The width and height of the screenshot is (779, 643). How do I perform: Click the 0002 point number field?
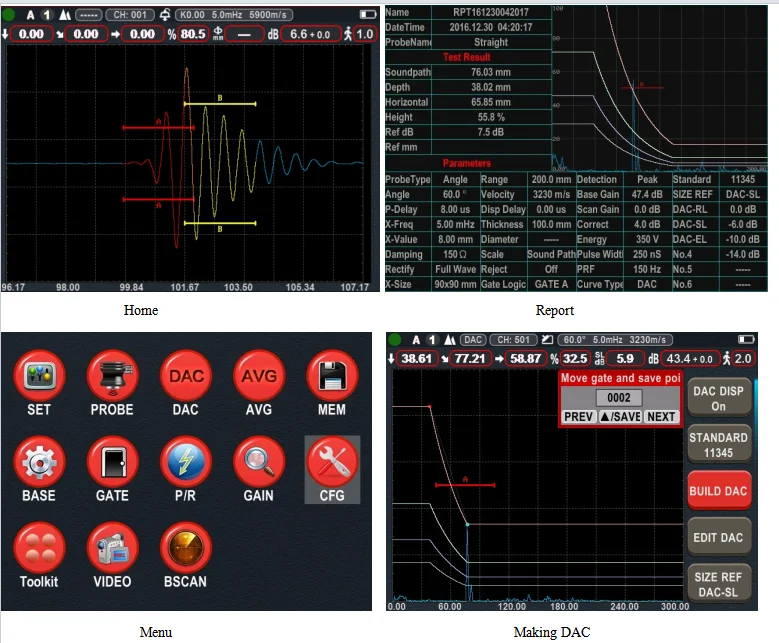pos(619,398)
